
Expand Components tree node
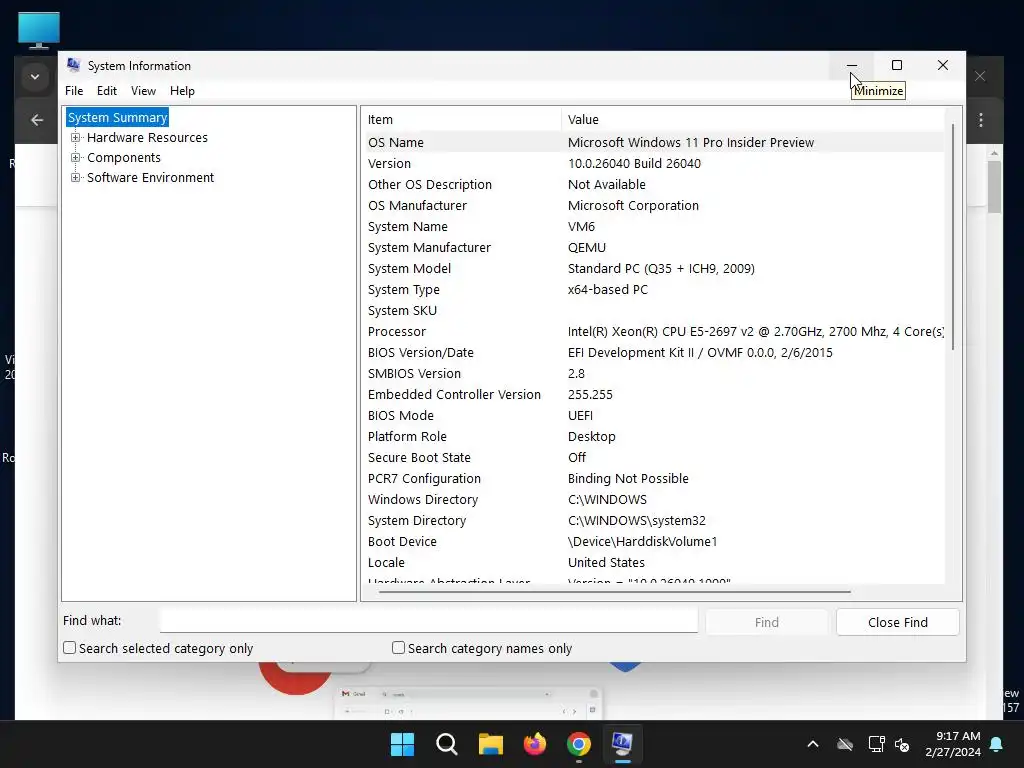pos(76,157)
